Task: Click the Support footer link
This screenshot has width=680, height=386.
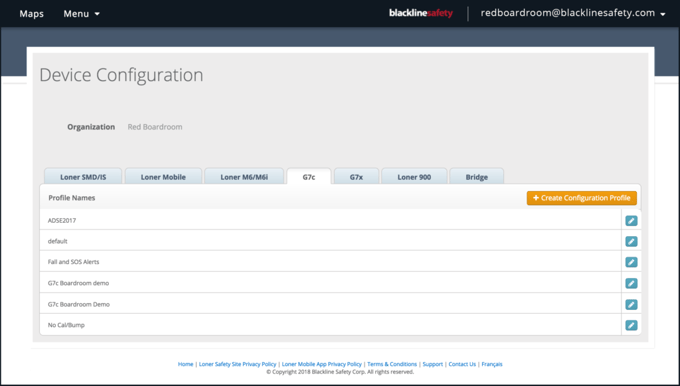Action: point(432,364)
